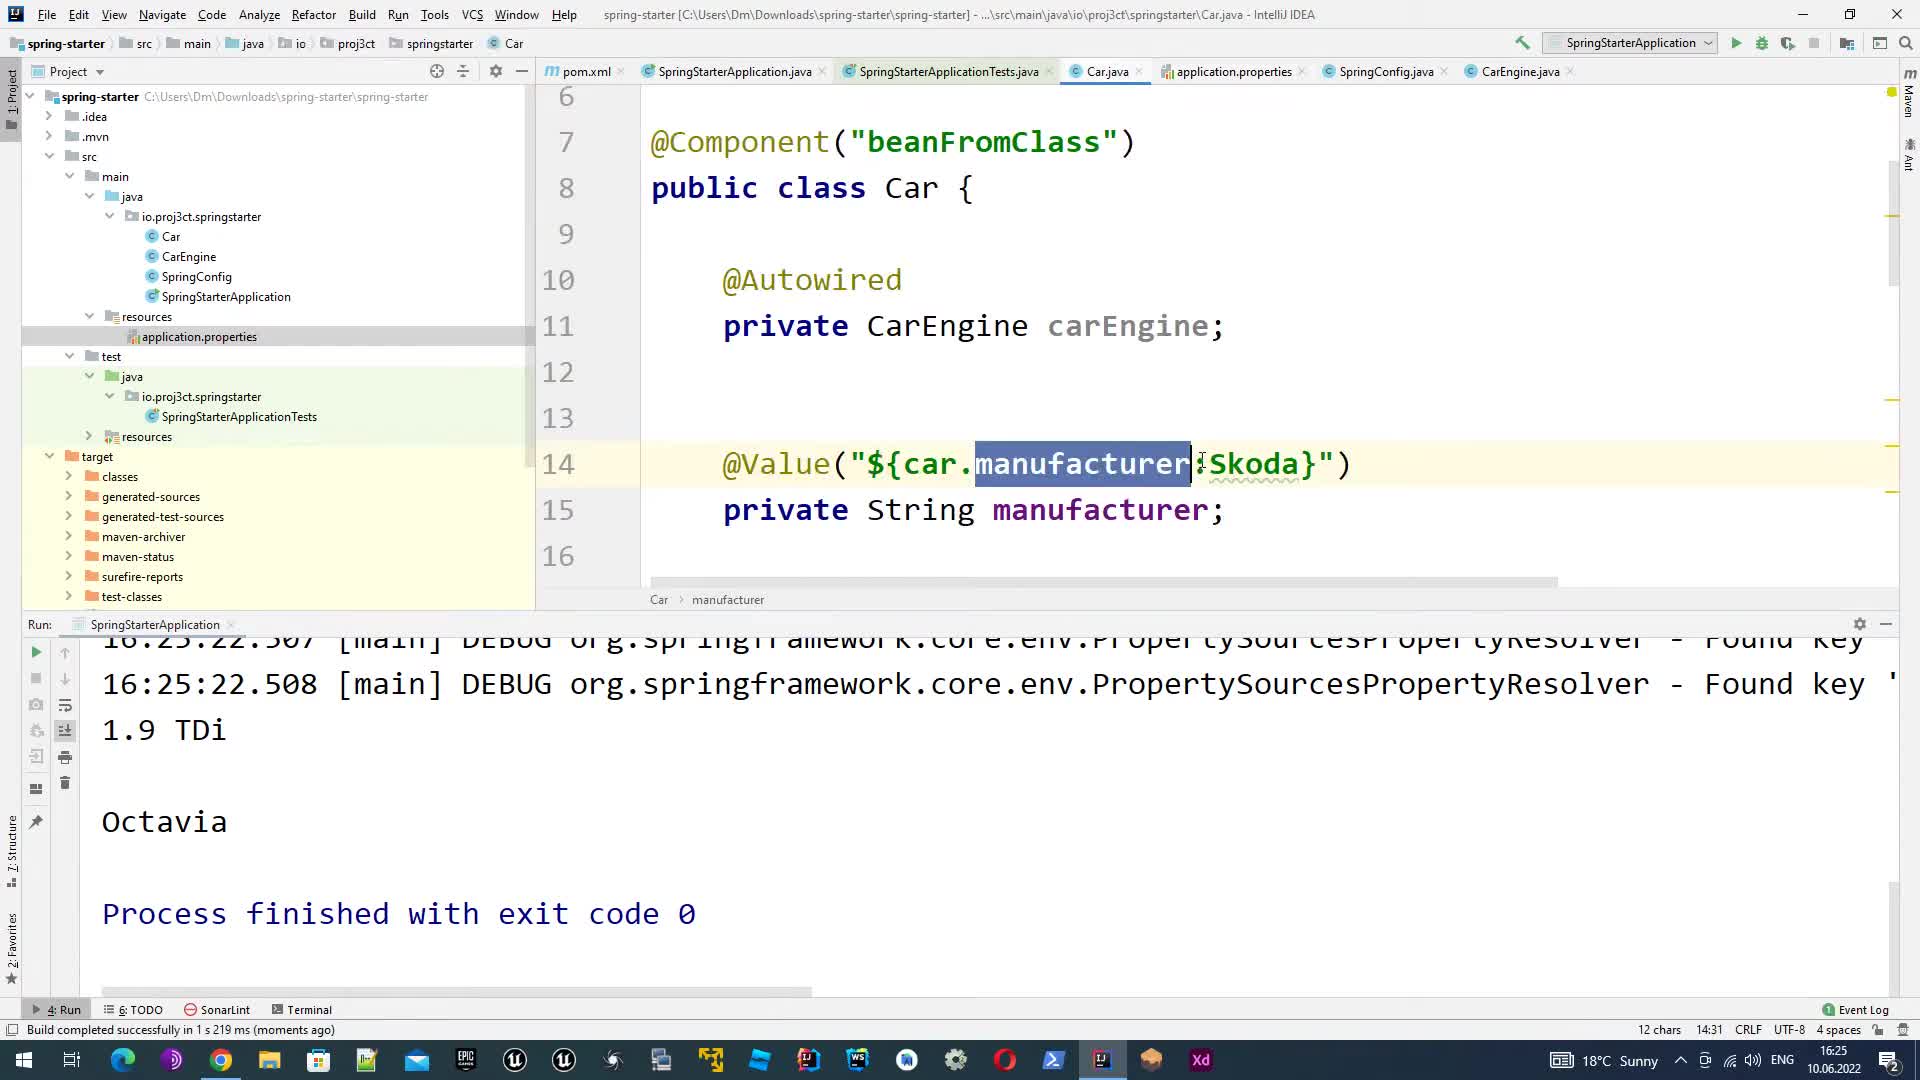Screen dimensions: 1920x1080
Task: Click the CRLF line separator in status bar
Action: click(x=1748, y=1030)
